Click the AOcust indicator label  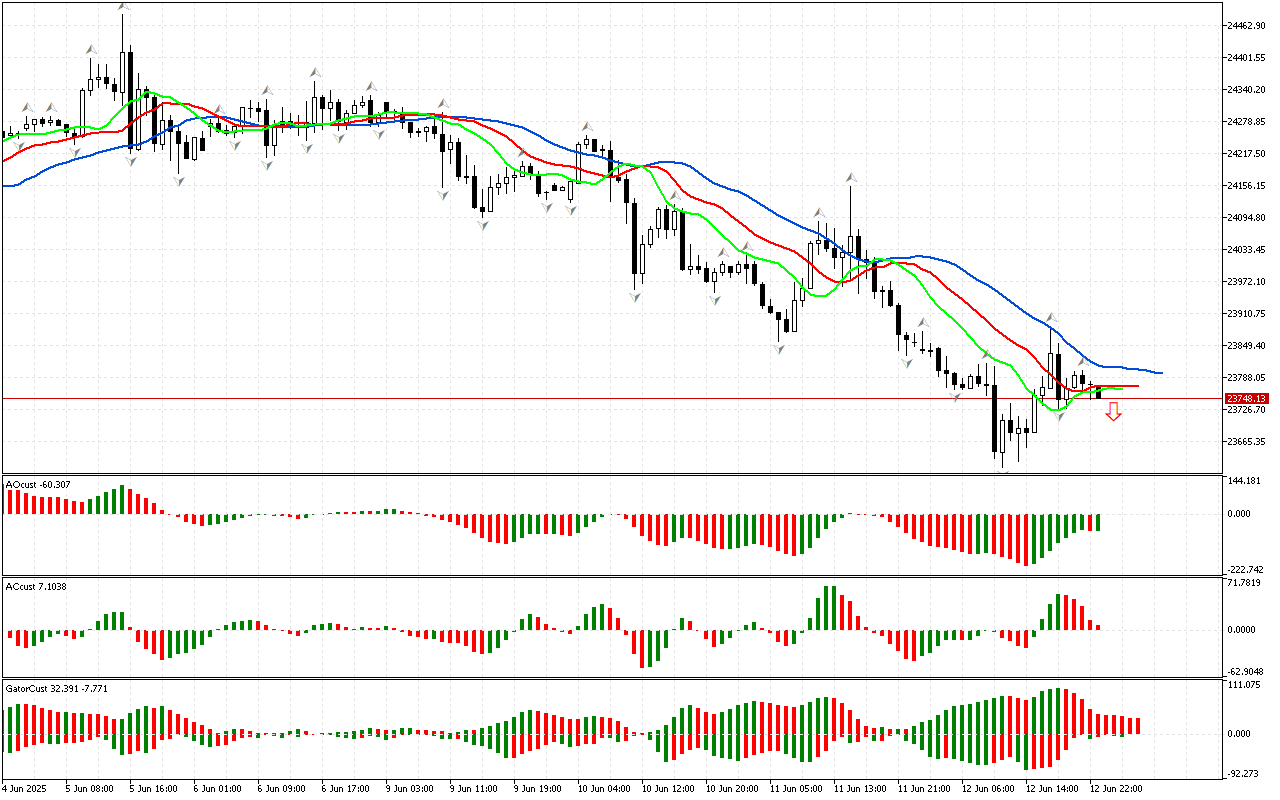[38, 485]
